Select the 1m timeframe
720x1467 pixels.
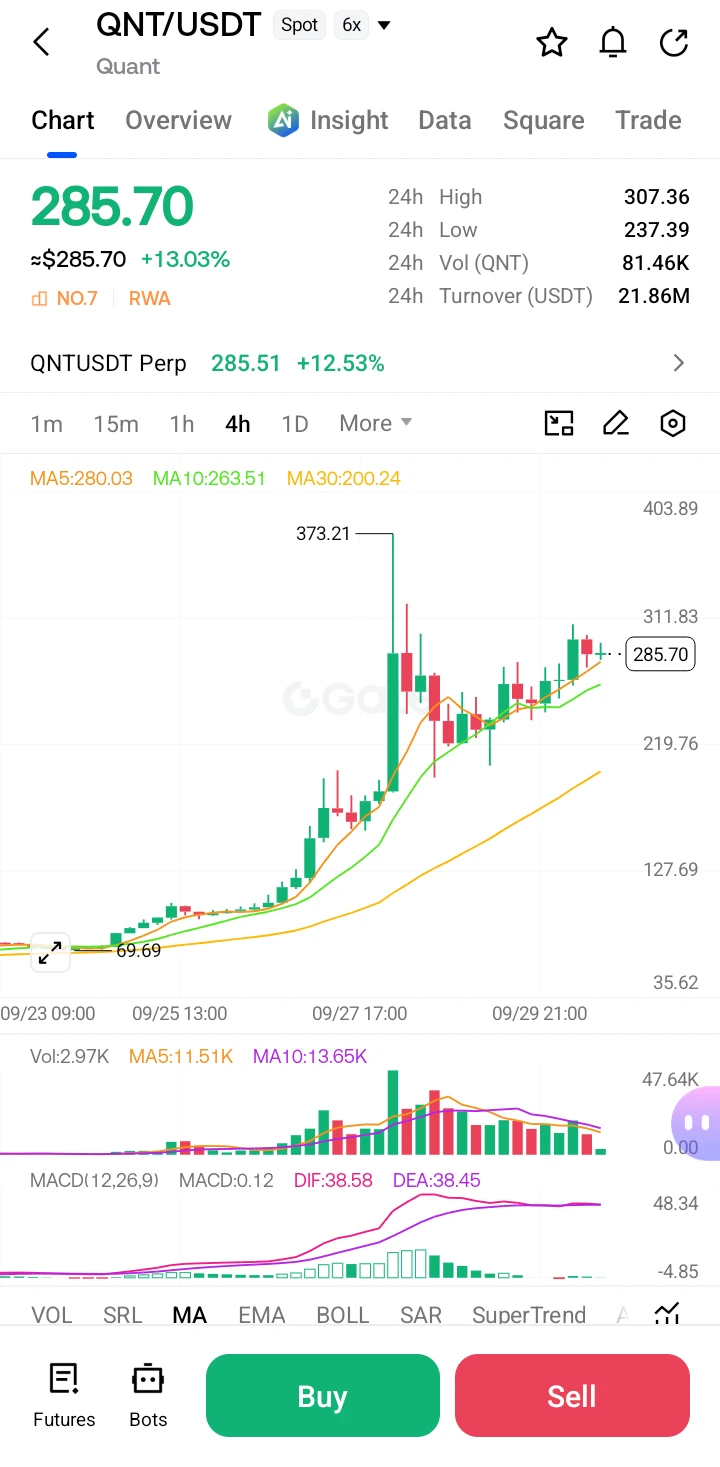[x=47, y=424]
